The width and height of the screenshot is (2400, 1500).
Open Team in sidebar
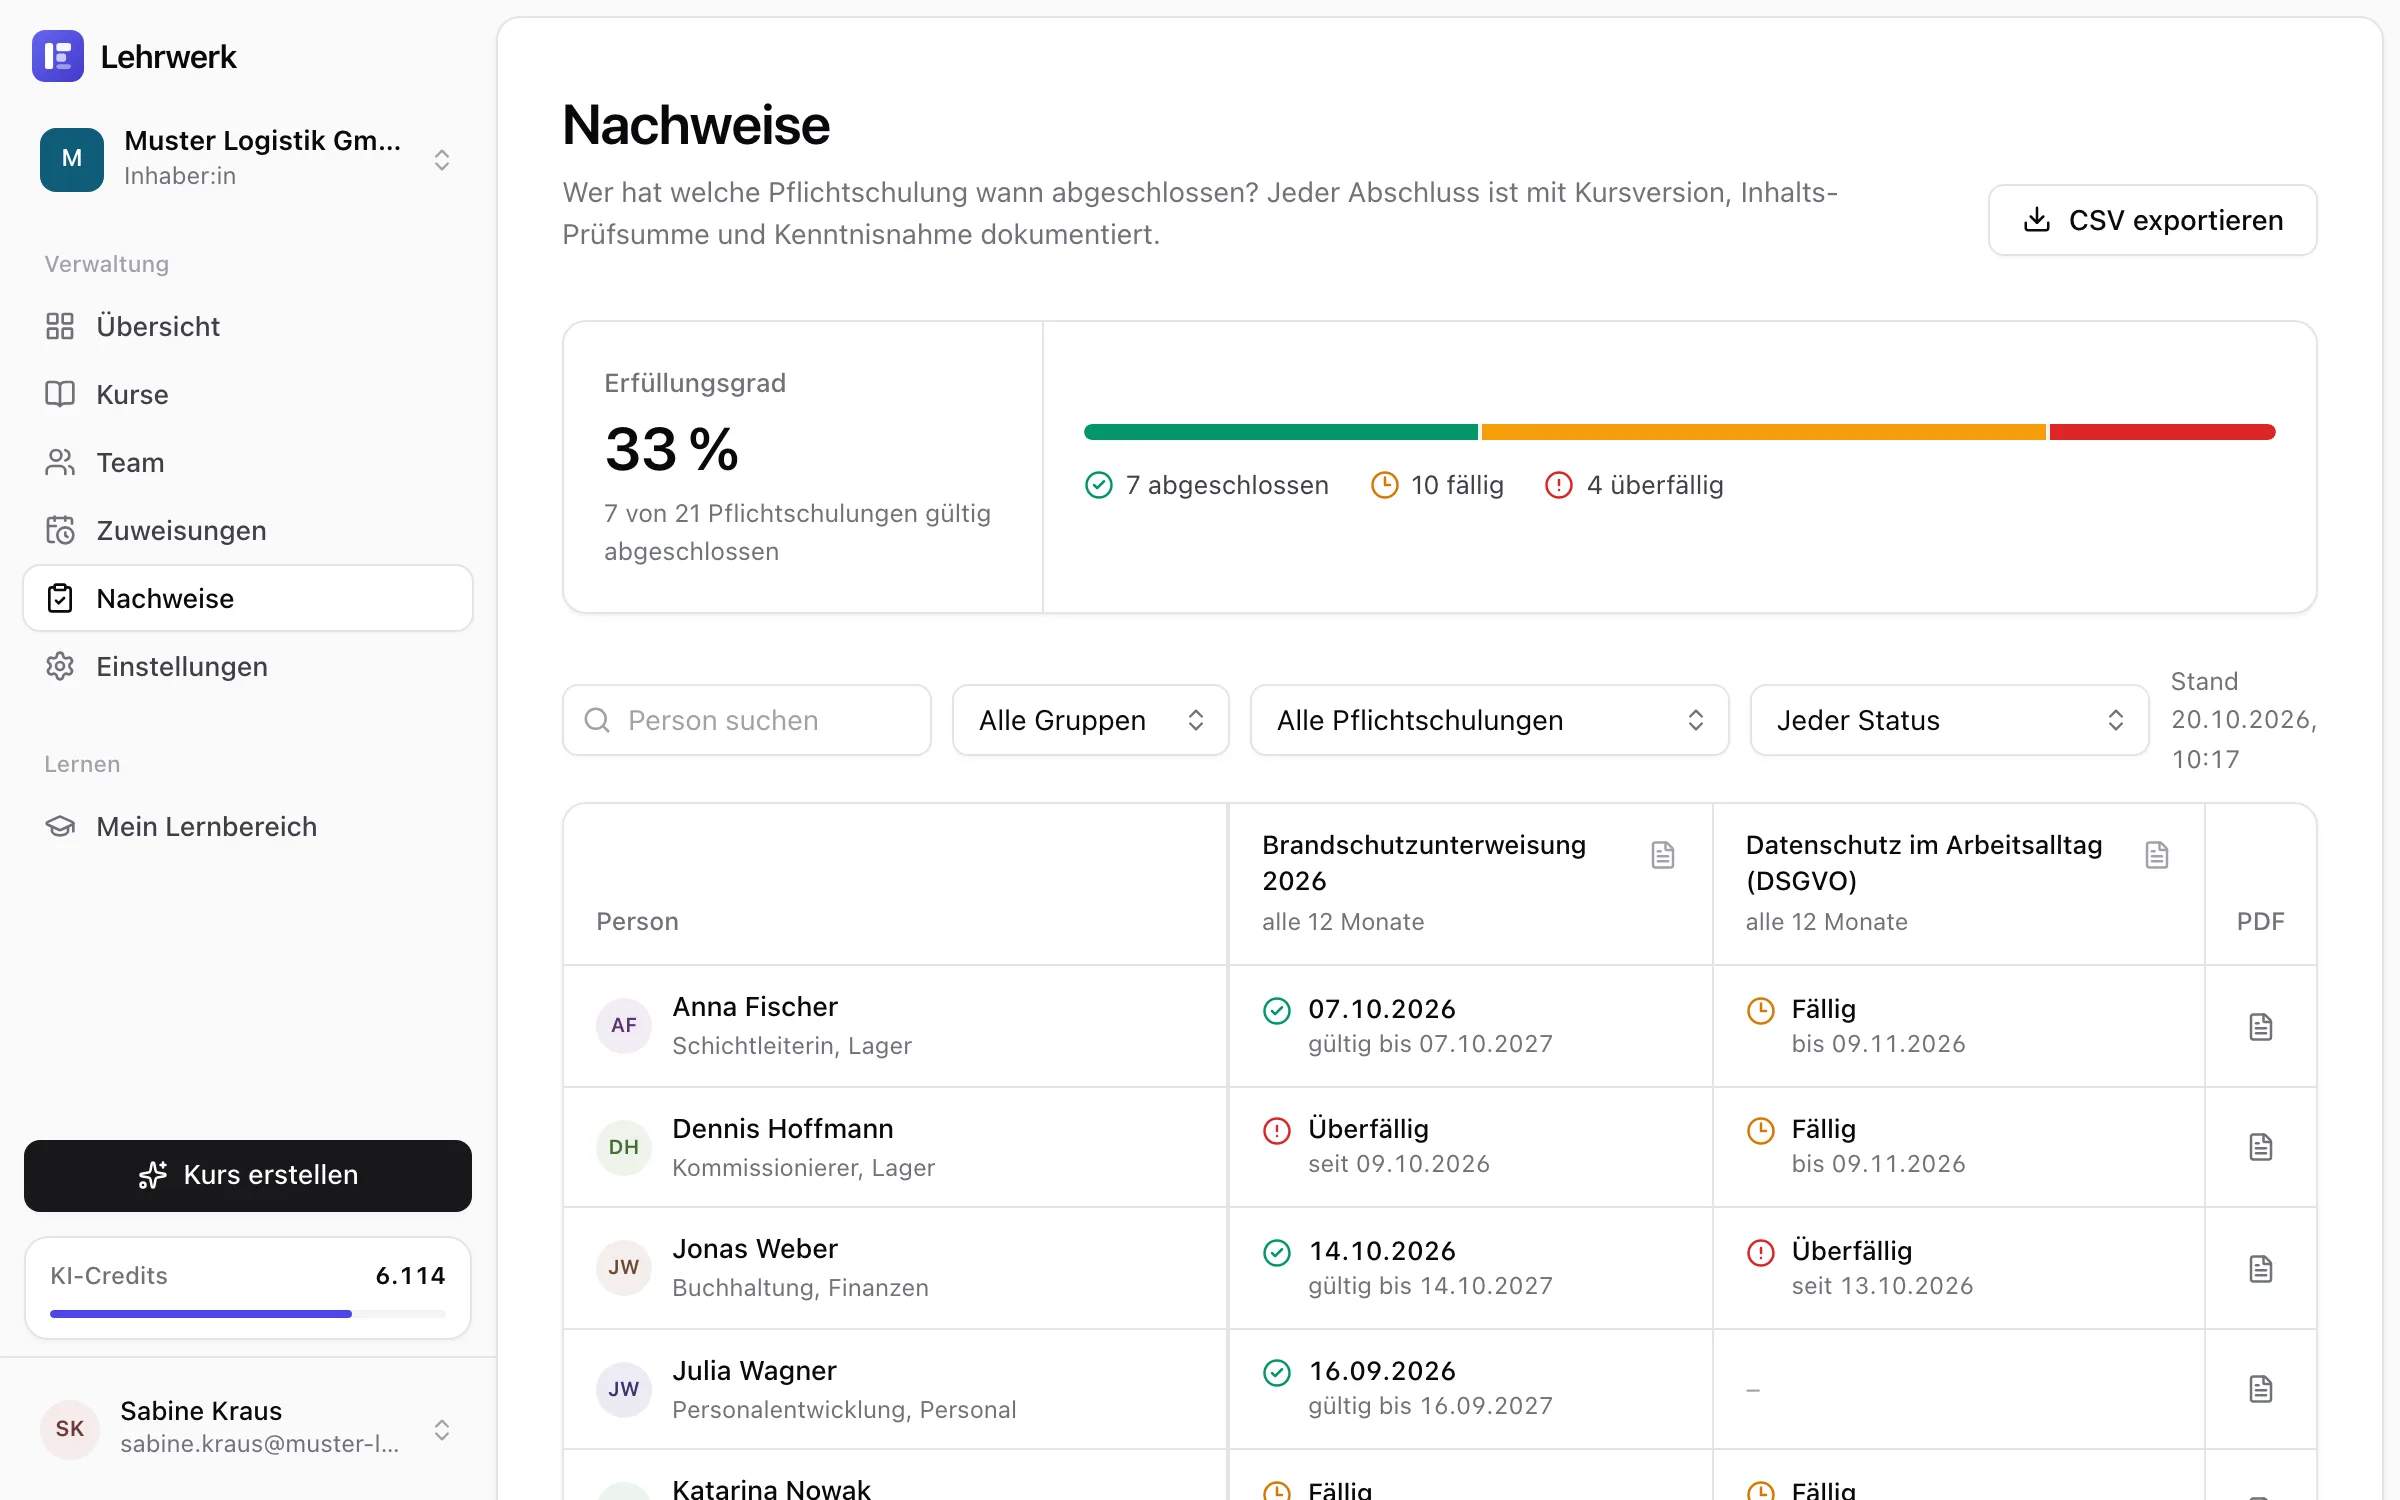click(x=247, y=462)
